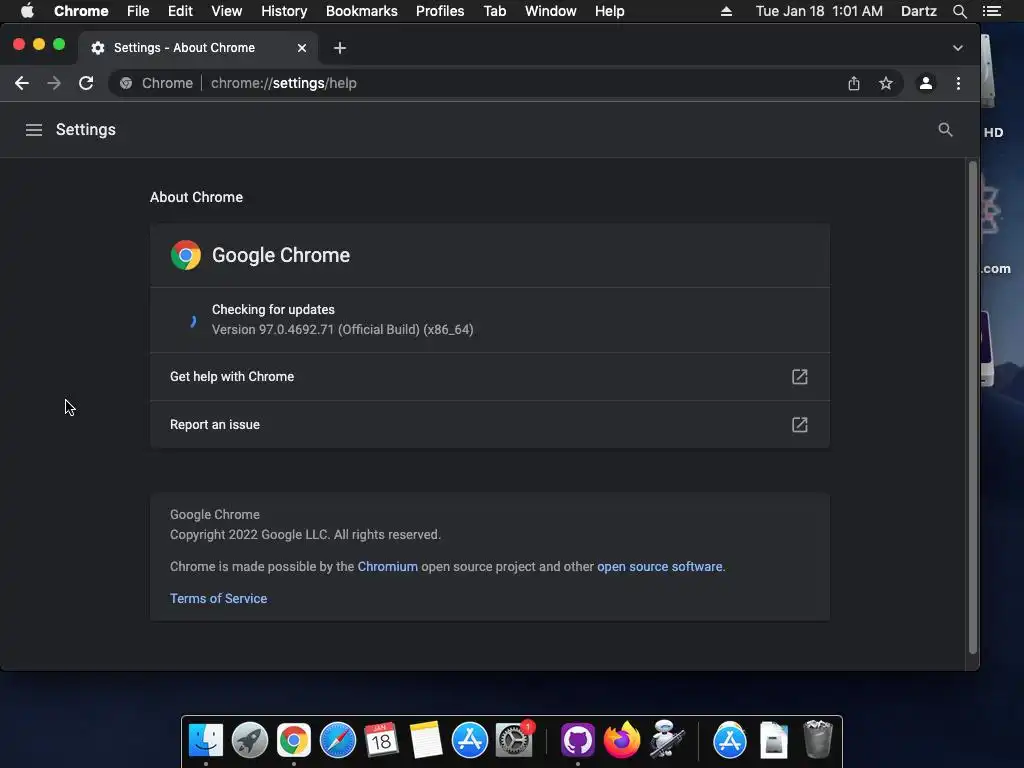The width and height of the screenshot is (1024, 768).
Task: Open the View menu
Action: click(x=227, y=11)
